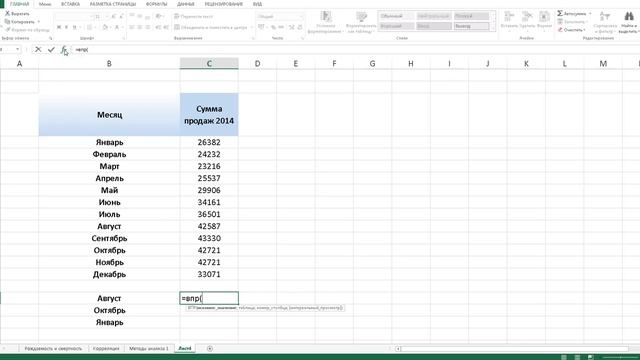Open the РЕЦЕНЗИРОВАНИЕ ribbon tab
This screenshot has width=640, height=360.
pyautogui.click(x=224, y=4)
